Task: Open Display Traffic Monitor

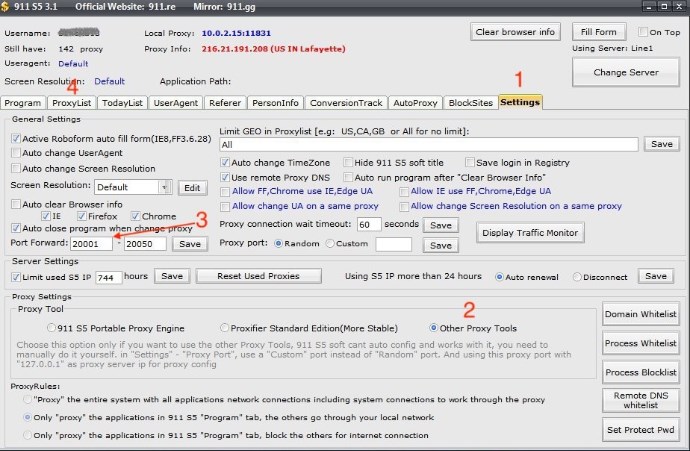Action: 529,234
